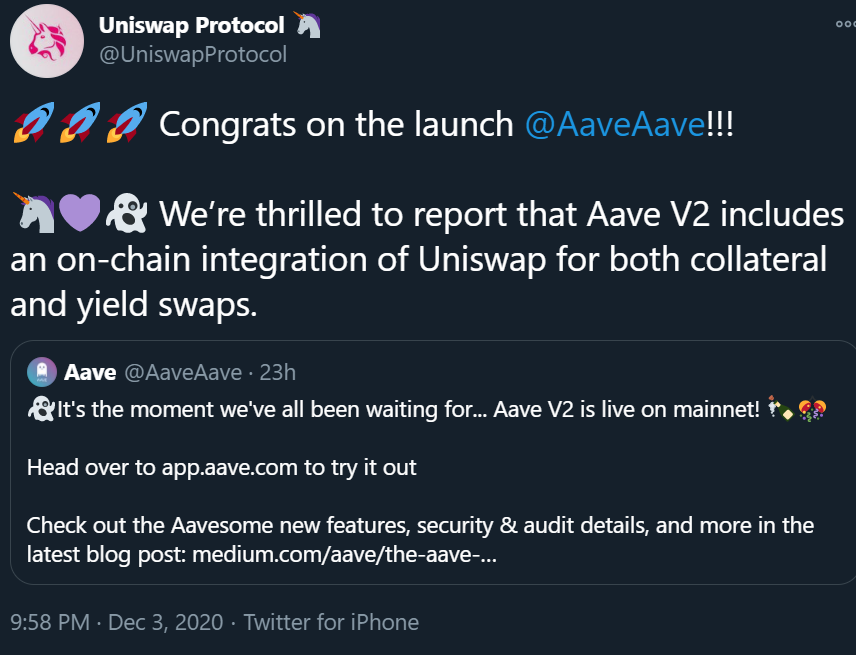Viewport: 856px width, 655px height.
Task: Click the first rocket emoji
Action: click(34, 123)
